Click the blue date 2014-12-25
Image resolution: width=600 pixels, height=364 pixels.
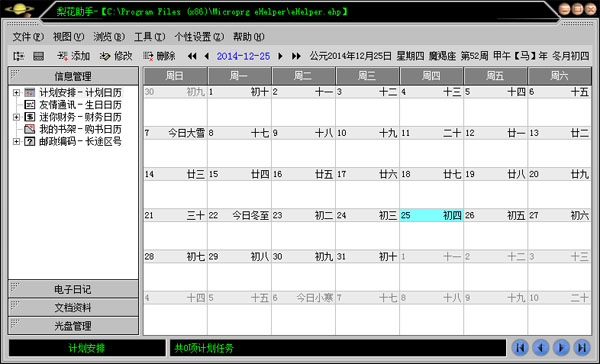coord(243,56)
